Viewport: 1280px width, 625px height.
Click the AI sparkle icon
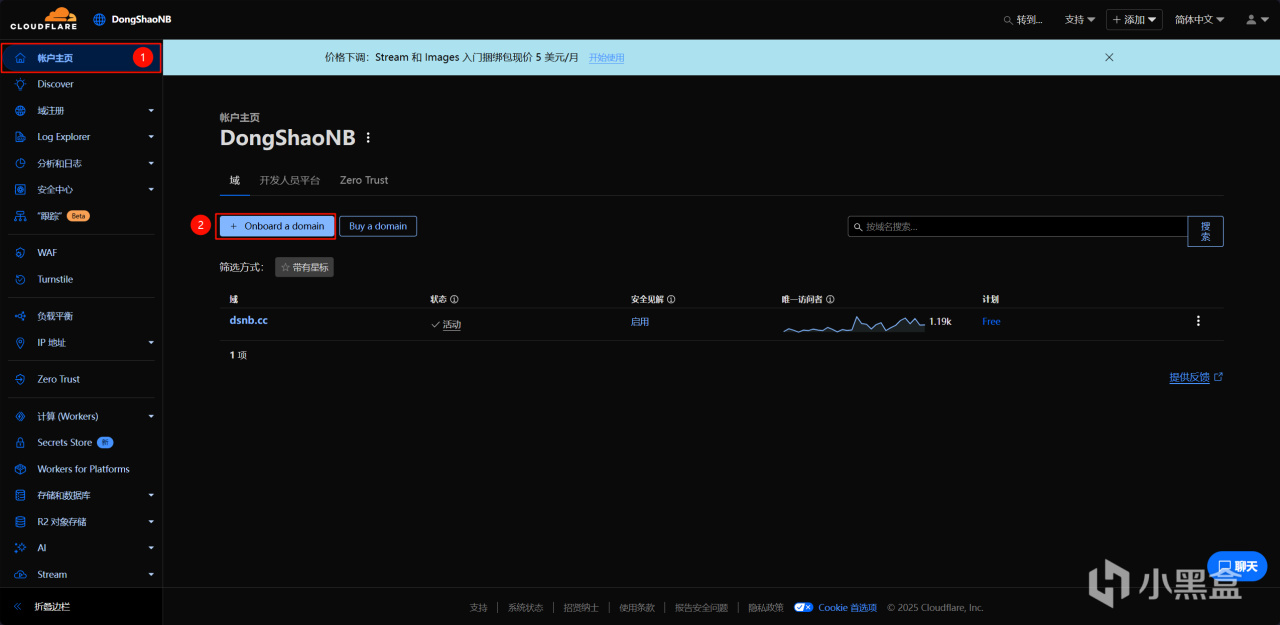(x=20, y=548)
